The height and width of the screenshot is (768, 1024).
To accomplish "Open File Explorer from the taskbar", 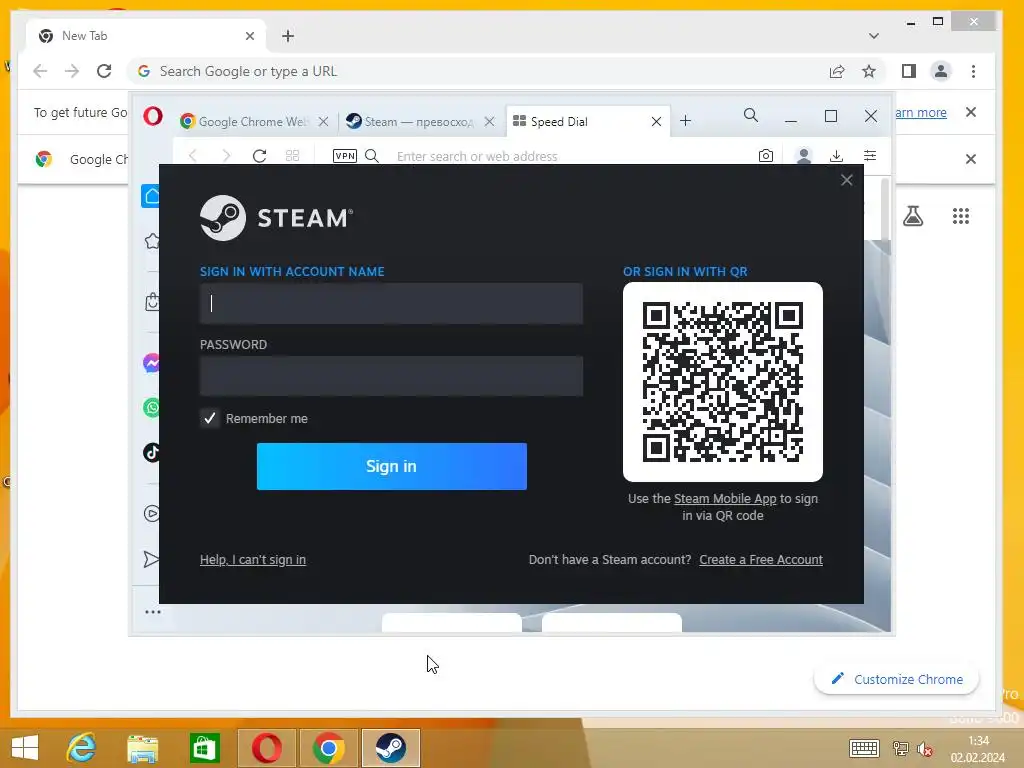I will point(142,748).
